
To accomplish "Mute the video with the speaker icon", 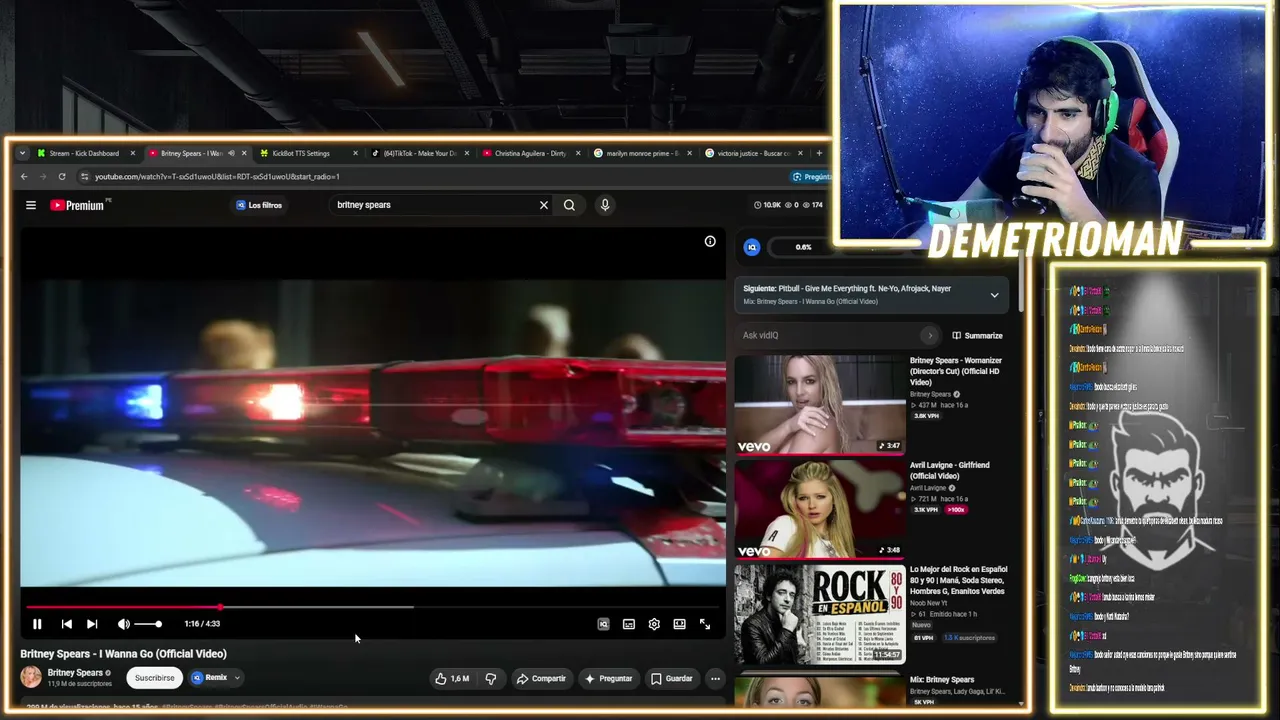I will pos(123,624).
